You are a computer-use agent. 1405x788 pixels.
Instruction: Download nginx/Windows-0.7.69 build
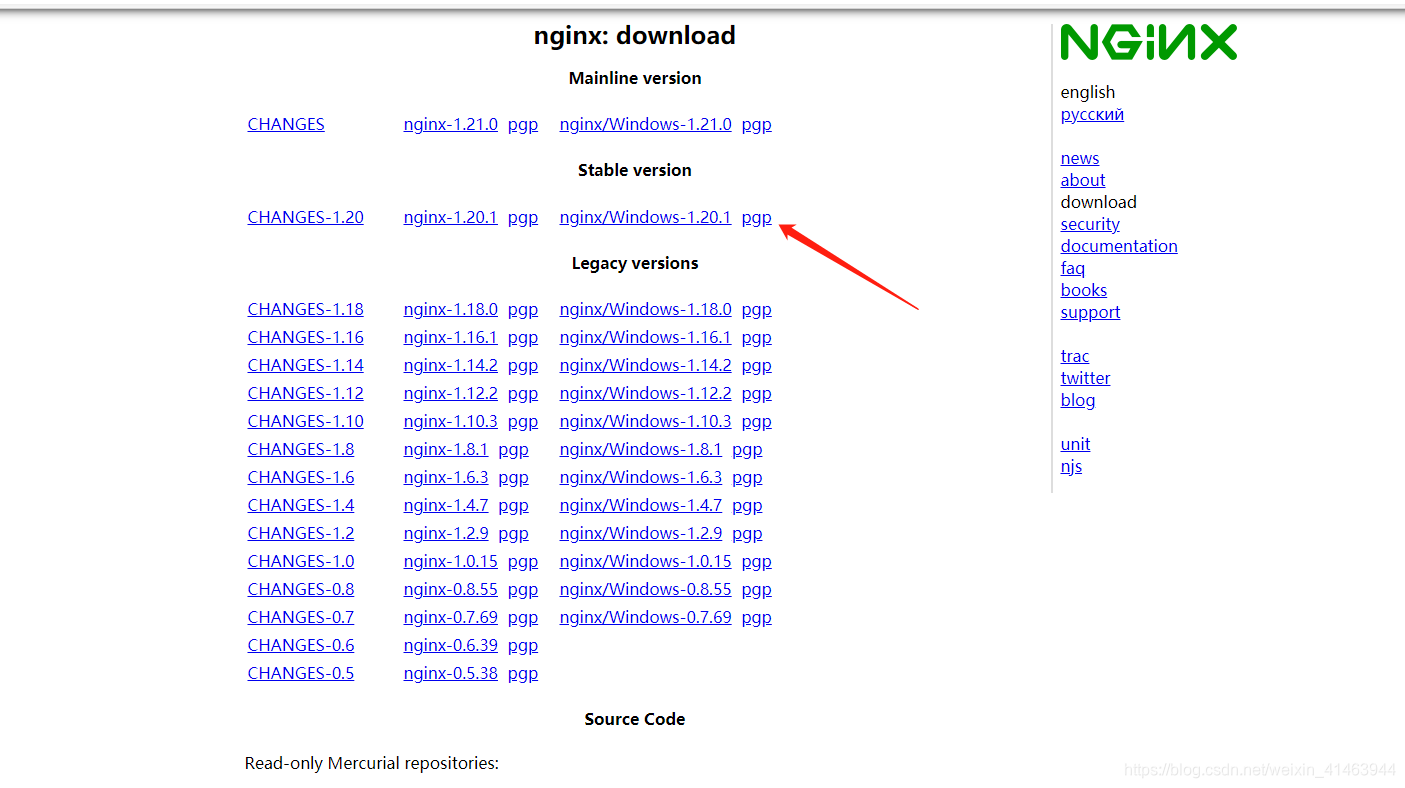point(645,617)
